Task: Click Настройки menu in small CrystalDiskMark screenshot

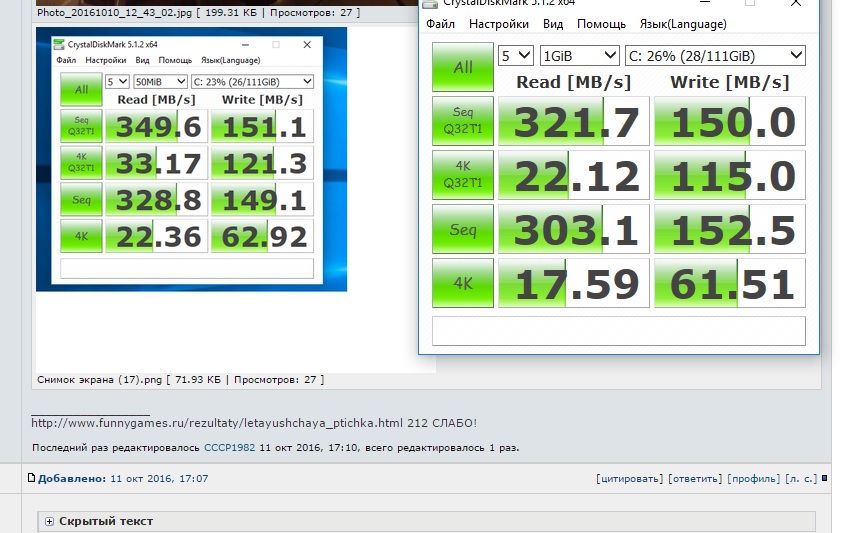Action: [106, 60]
